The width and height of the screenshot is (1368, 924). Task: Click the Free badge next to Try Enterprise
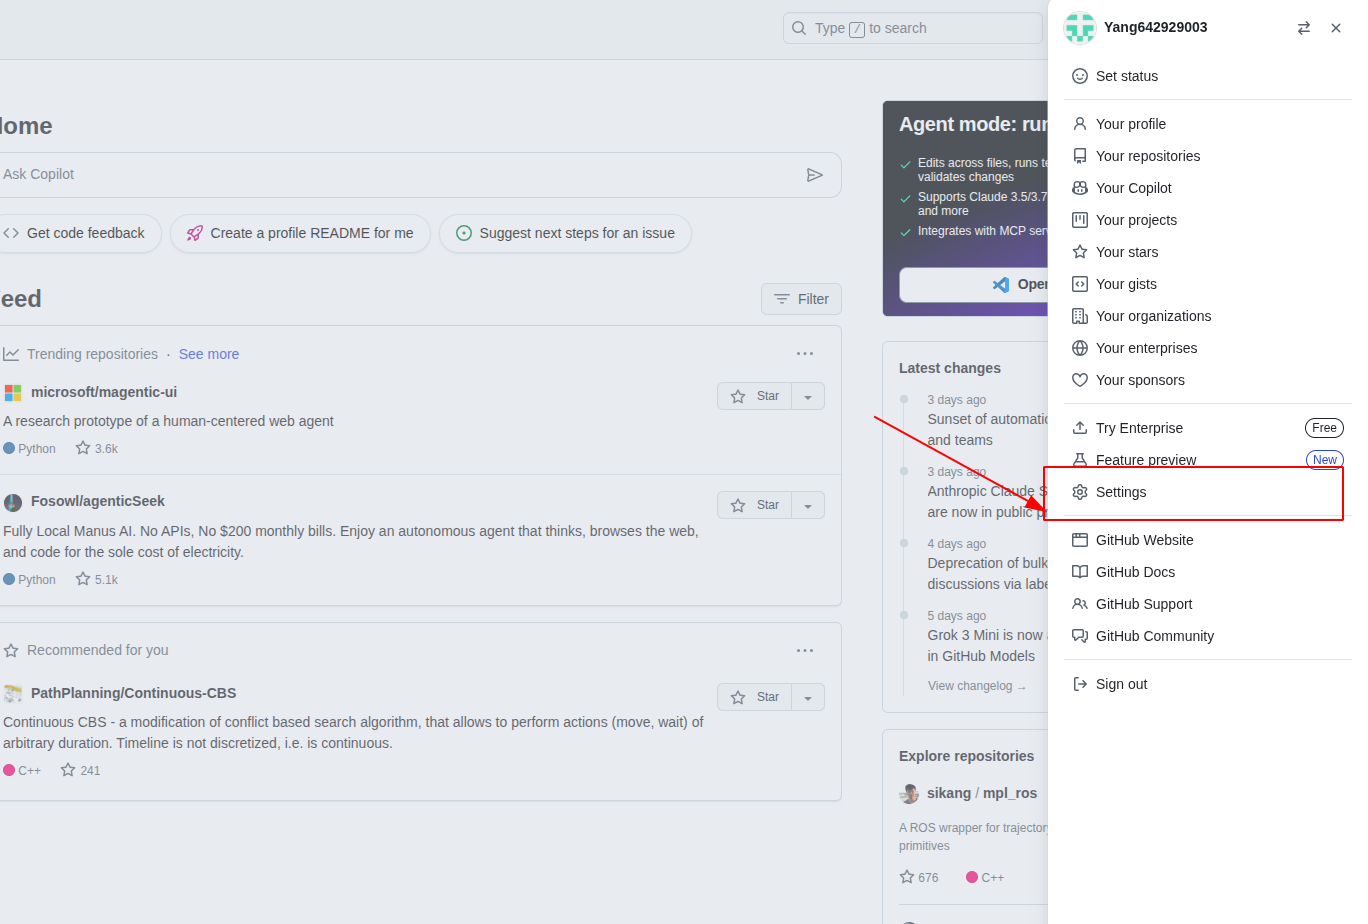pos(1324,428)
